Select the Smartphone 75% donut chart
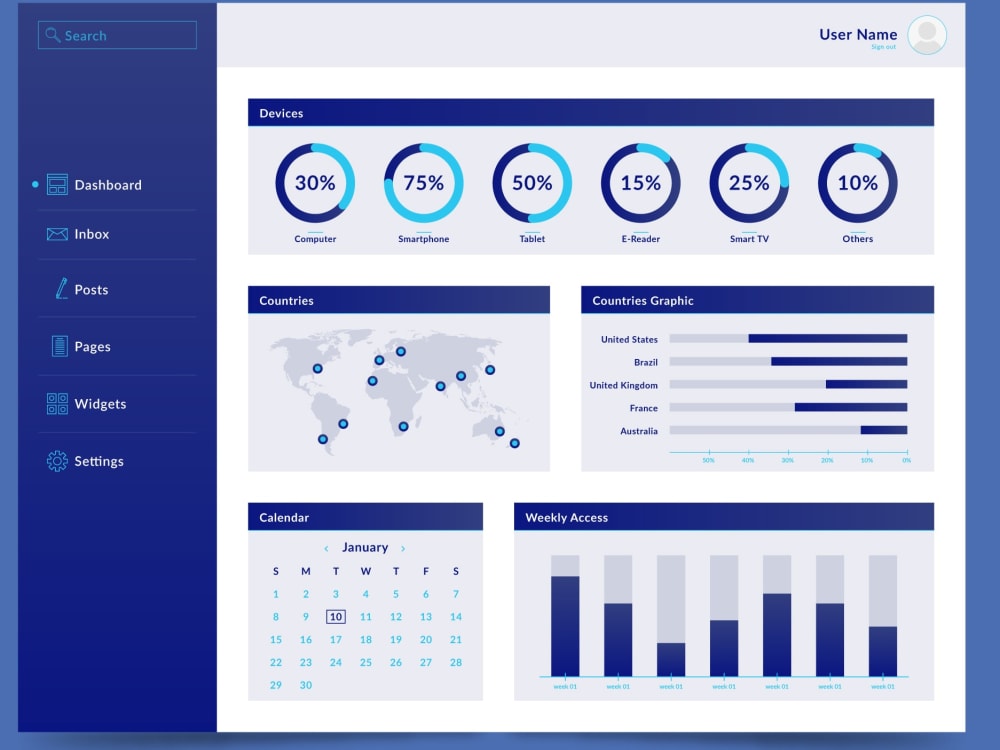Viewport: 1000px width, 750px height. click(x=423, y=183)
